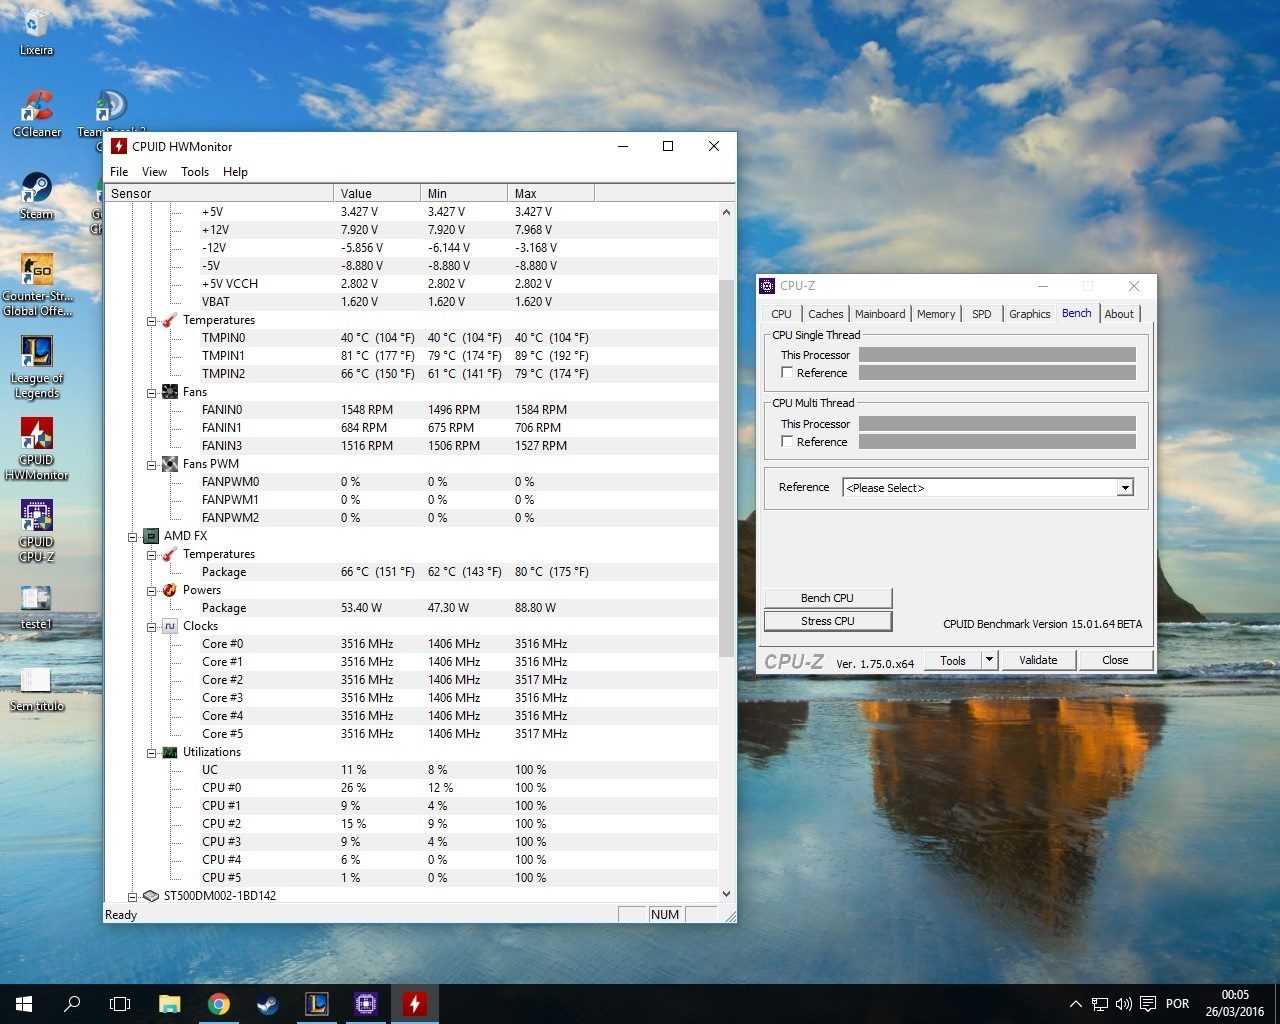Click the Bench CPU button
The height and width of the screenshot is (1024, 1280).
[x=827, y=598]
